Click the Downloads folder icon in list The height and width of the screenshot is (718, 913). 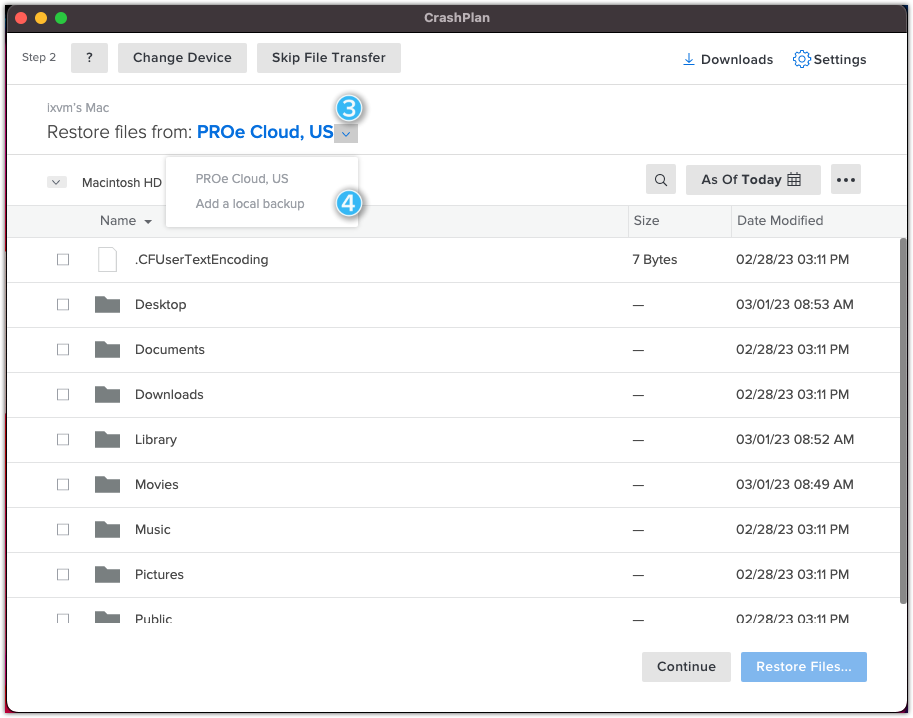click(x=107, y=394)
